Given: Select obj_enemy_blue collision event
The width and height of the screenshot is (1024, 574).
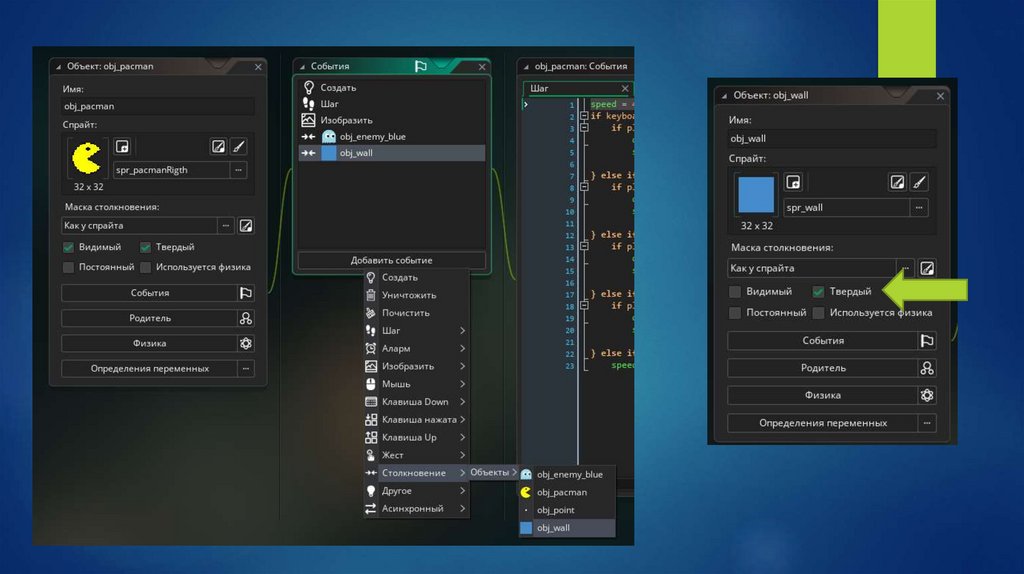Looking at the screenshot, I should pyautogui.click(x=392, y=136).
